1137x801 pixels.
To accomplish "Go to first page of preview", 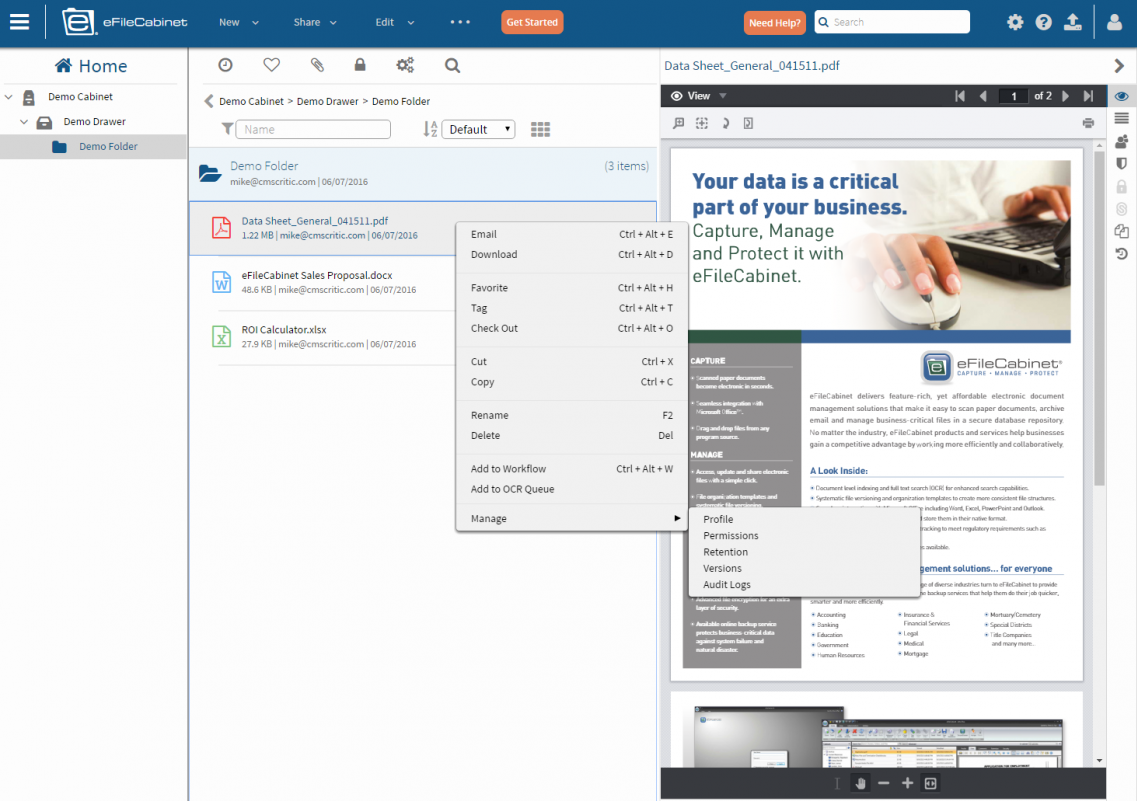I will click(960, 96).
